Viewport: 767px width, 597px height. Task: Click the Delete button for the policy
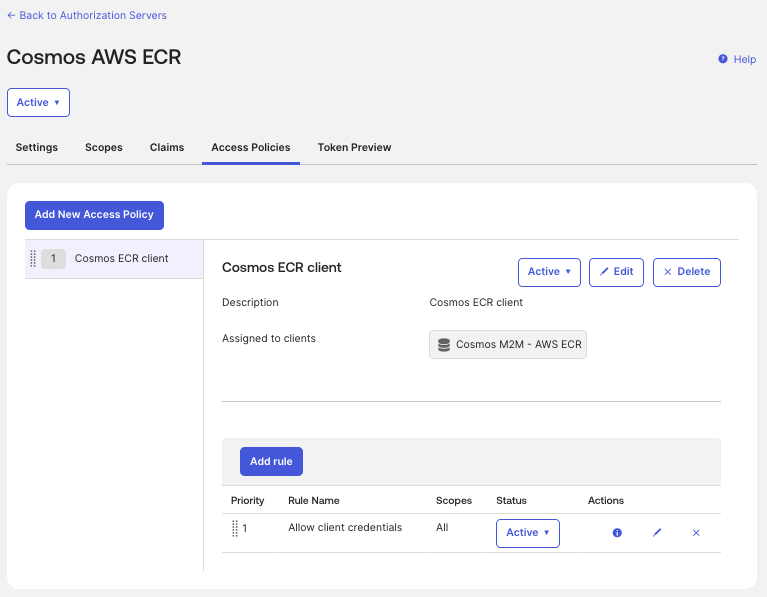(687, 272)
